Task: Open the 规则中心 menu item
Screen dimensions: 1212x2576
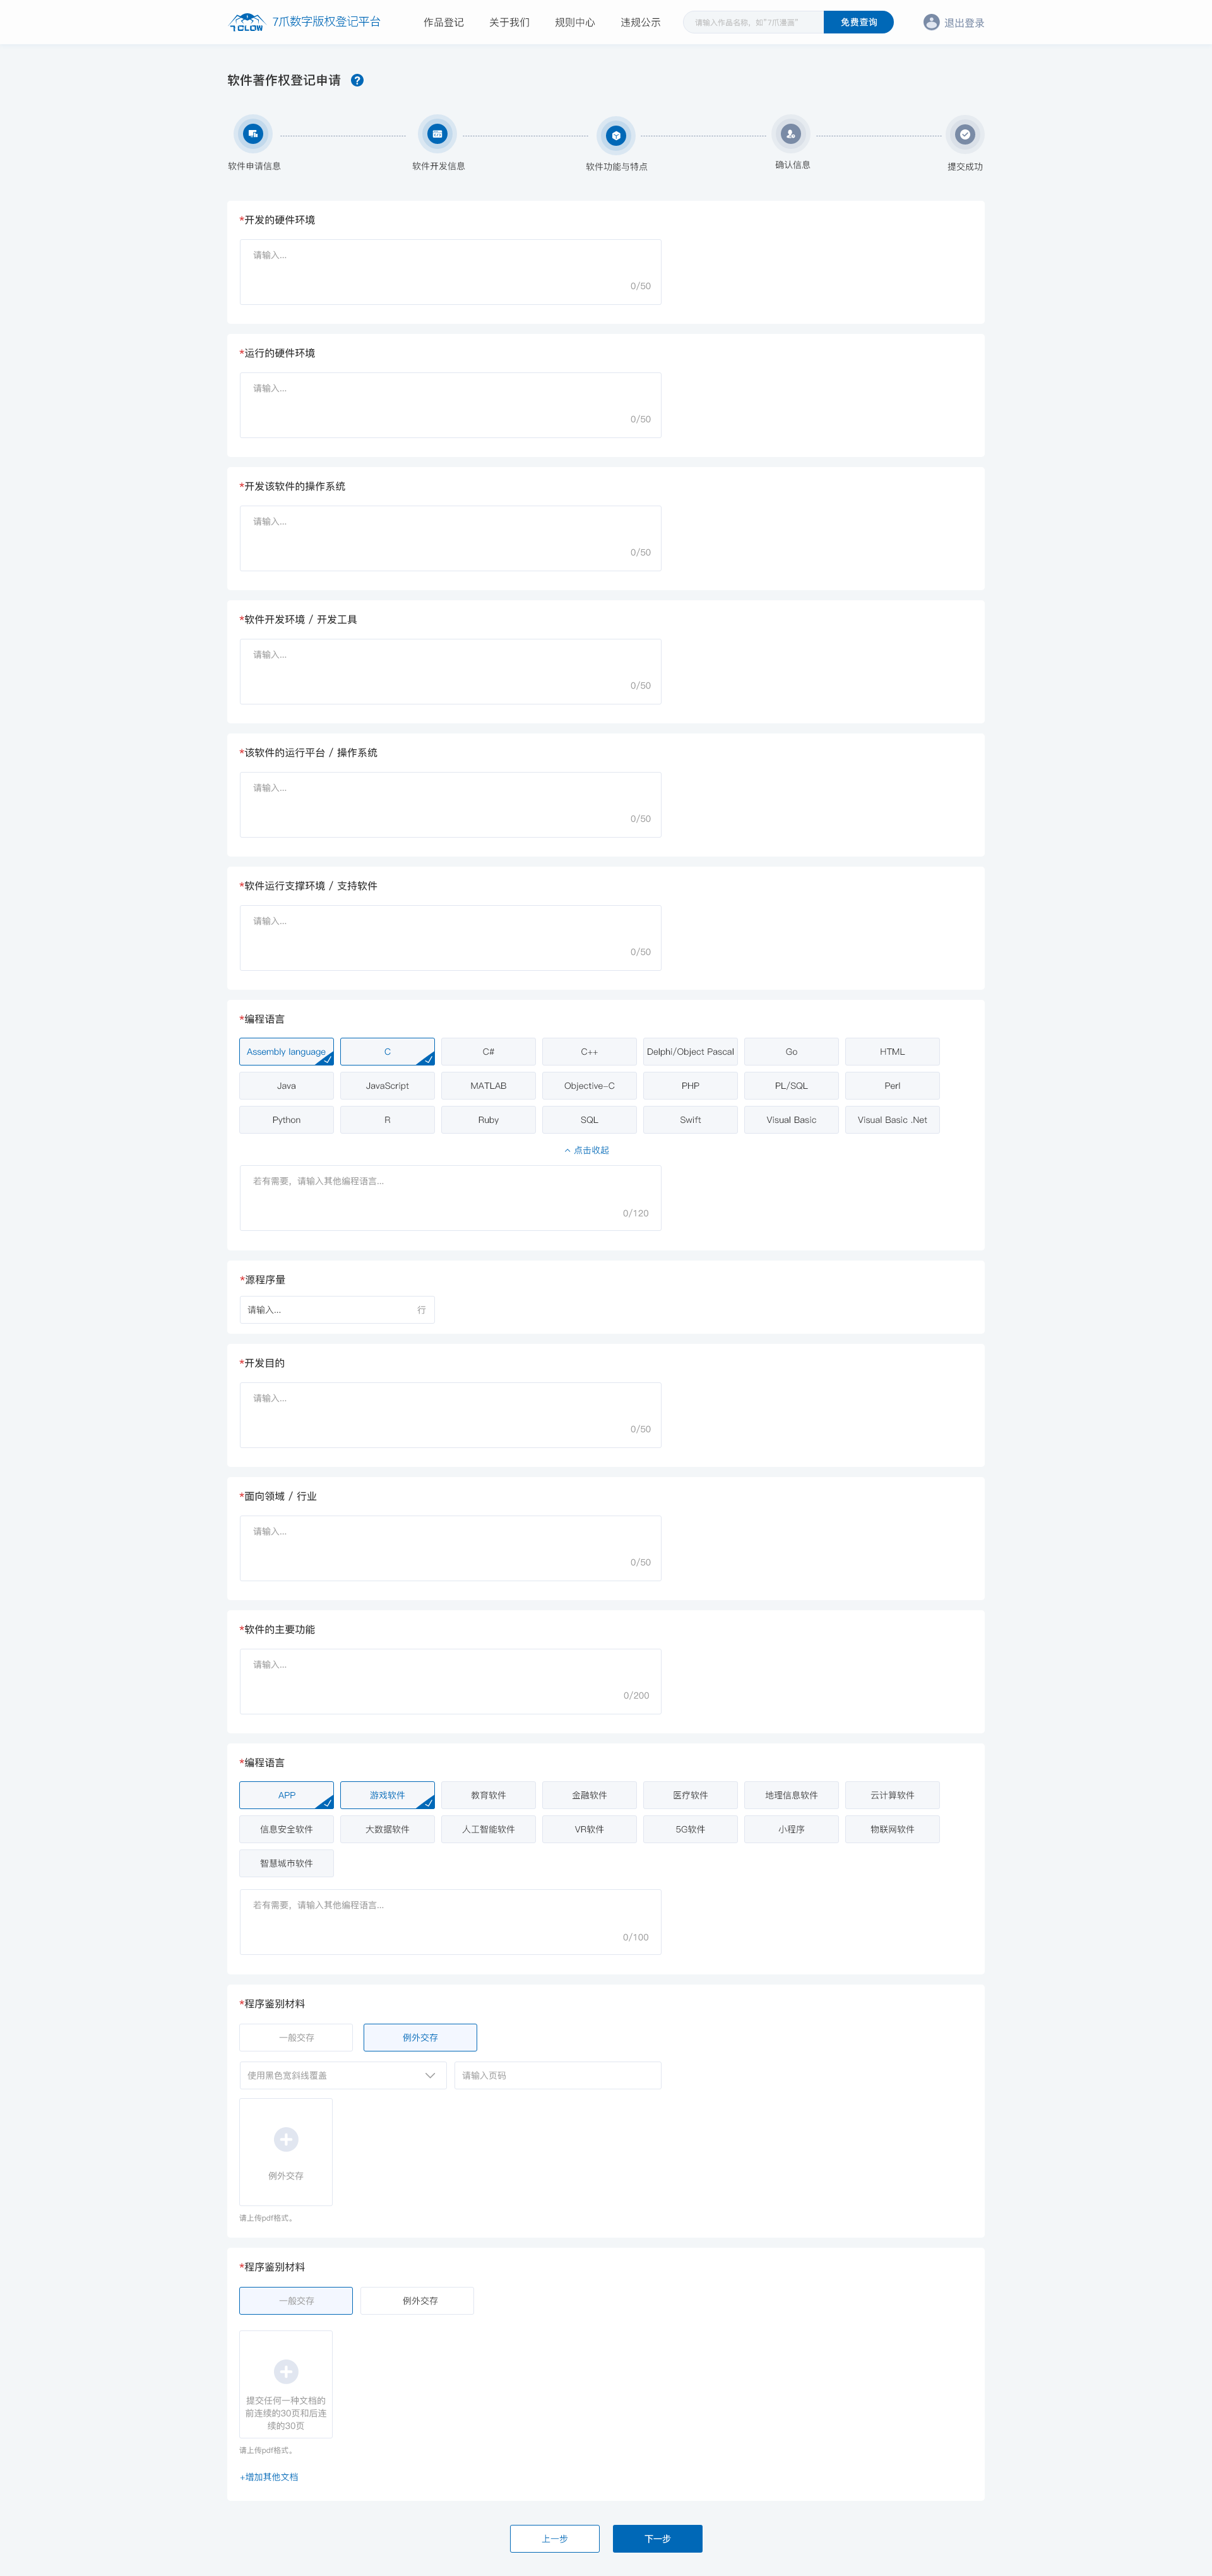Action: [x=574, y=22]
